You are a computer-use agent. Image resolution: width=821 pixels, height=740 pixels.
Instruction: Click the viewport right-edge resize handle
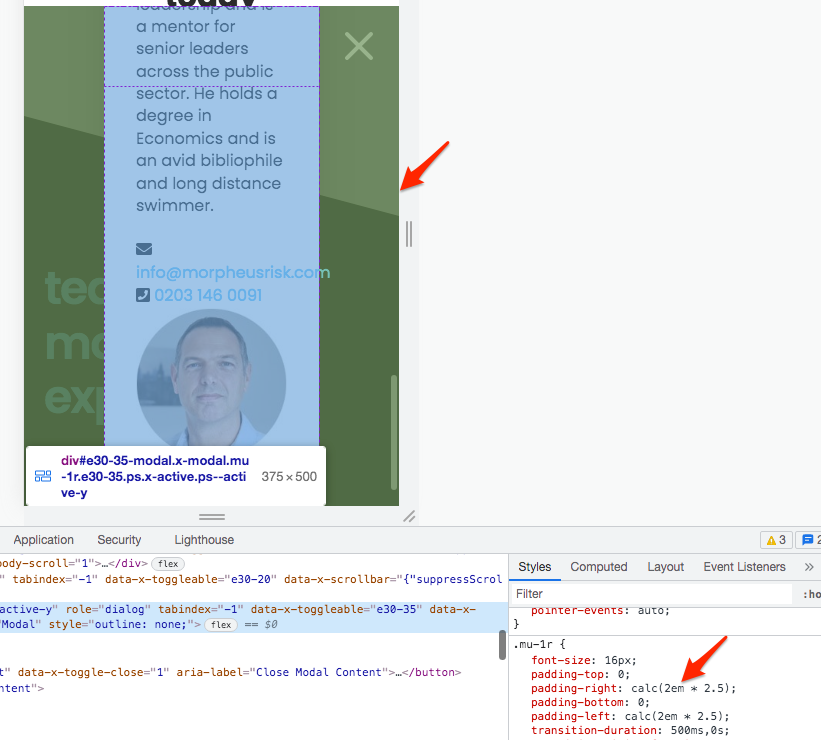click(409, 233)
